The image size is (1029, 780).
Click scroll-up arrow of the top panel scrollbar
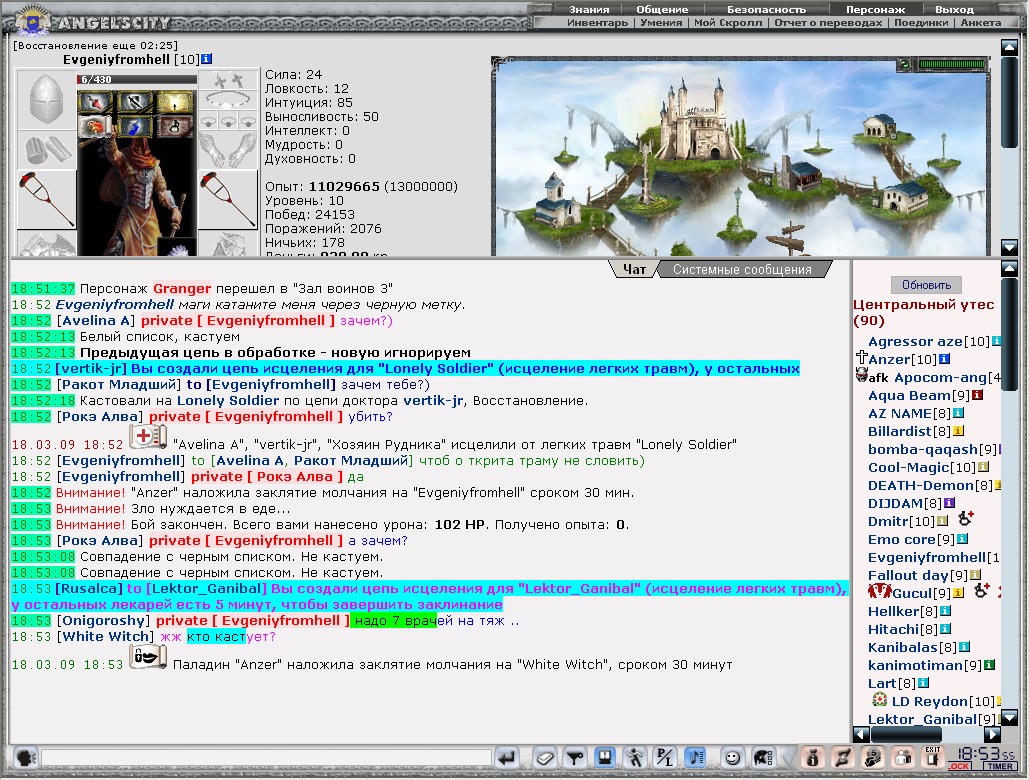coord(1009,47)
